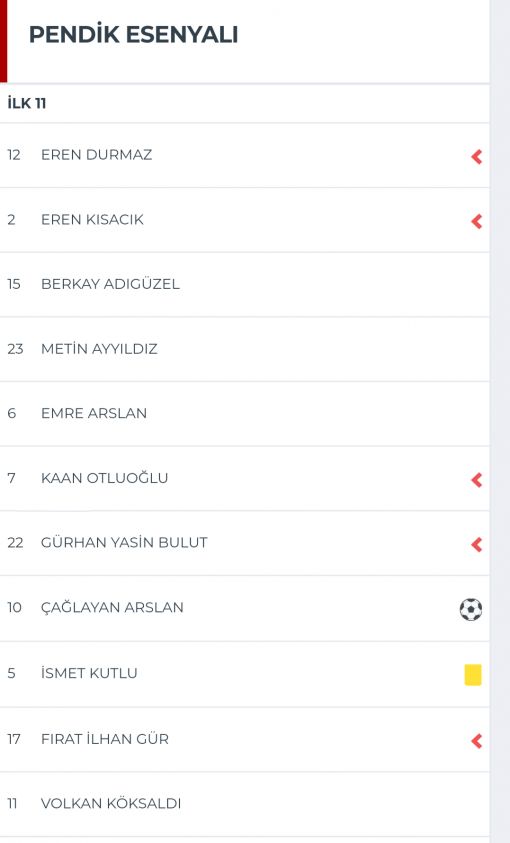This screenshot has width=510, height=843.
Task: Click İsmet Kutlu player name
Action: [x=89, y=673]
